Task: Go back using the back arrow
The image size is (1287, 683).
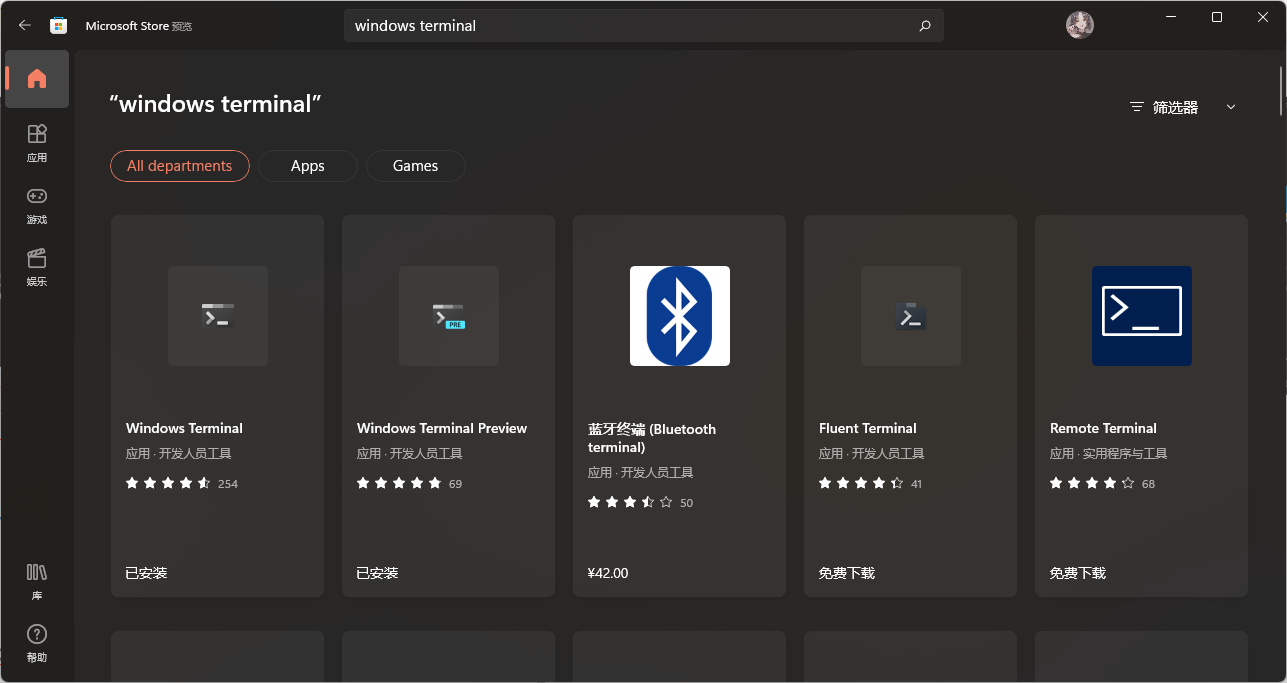Action: 24,25
